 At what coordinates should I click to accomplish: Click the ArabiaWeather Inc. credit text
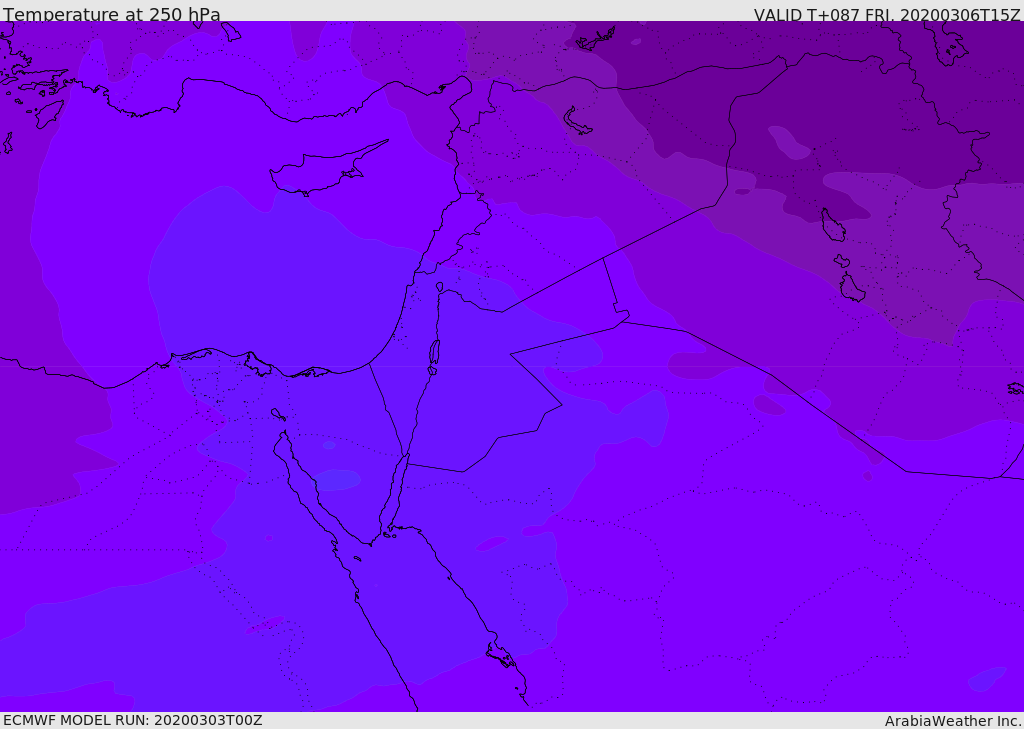point(953,721)
